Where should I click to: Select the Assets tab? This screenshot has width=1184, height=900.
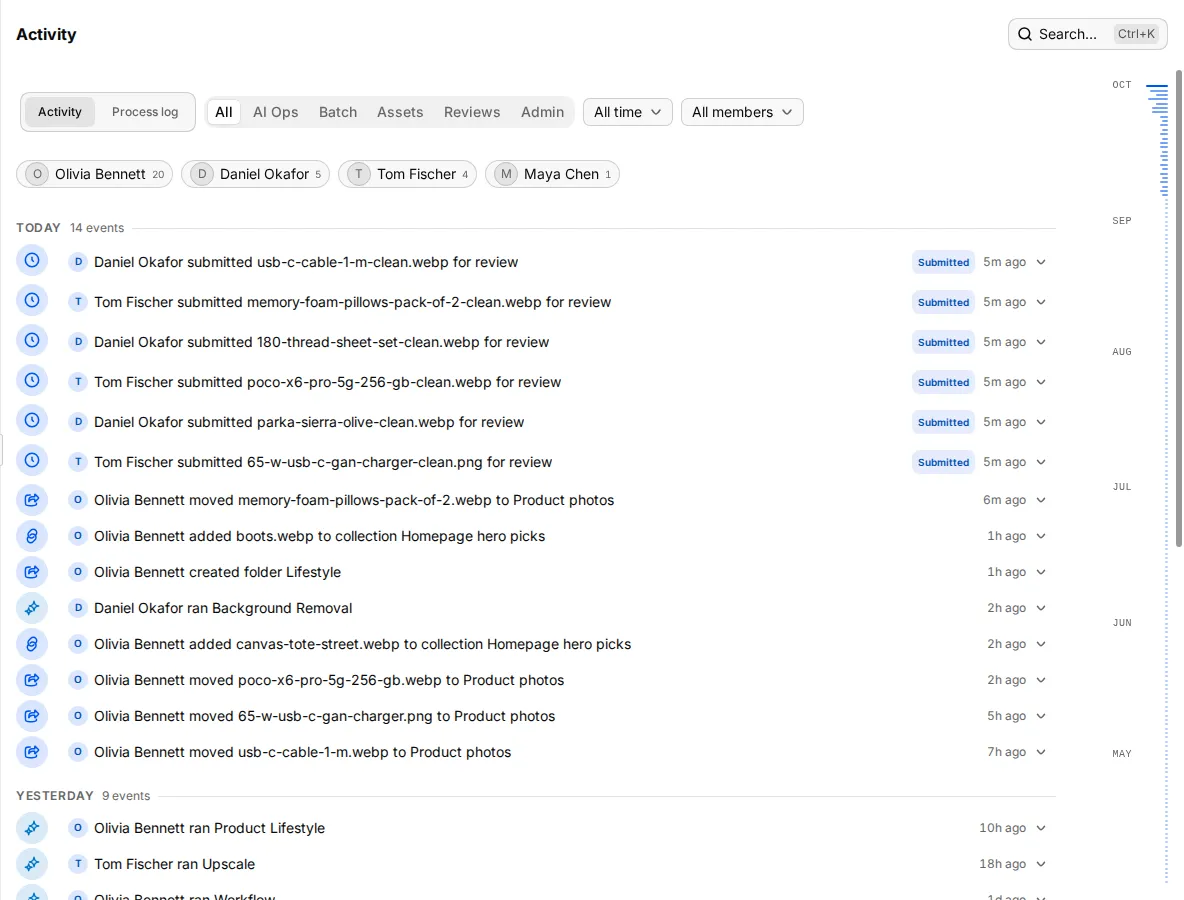[400, 112]
